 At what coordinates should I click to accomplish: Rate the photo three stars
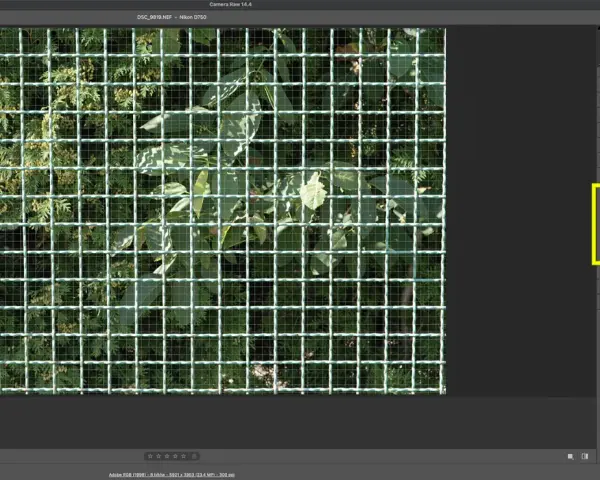(167, 456)
